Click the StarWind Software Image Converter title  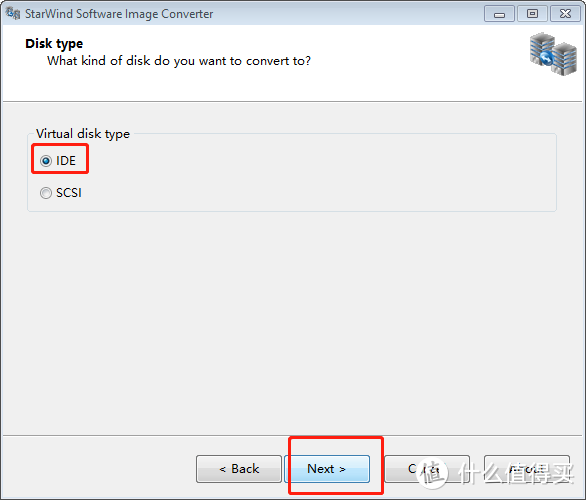point(119,14)
